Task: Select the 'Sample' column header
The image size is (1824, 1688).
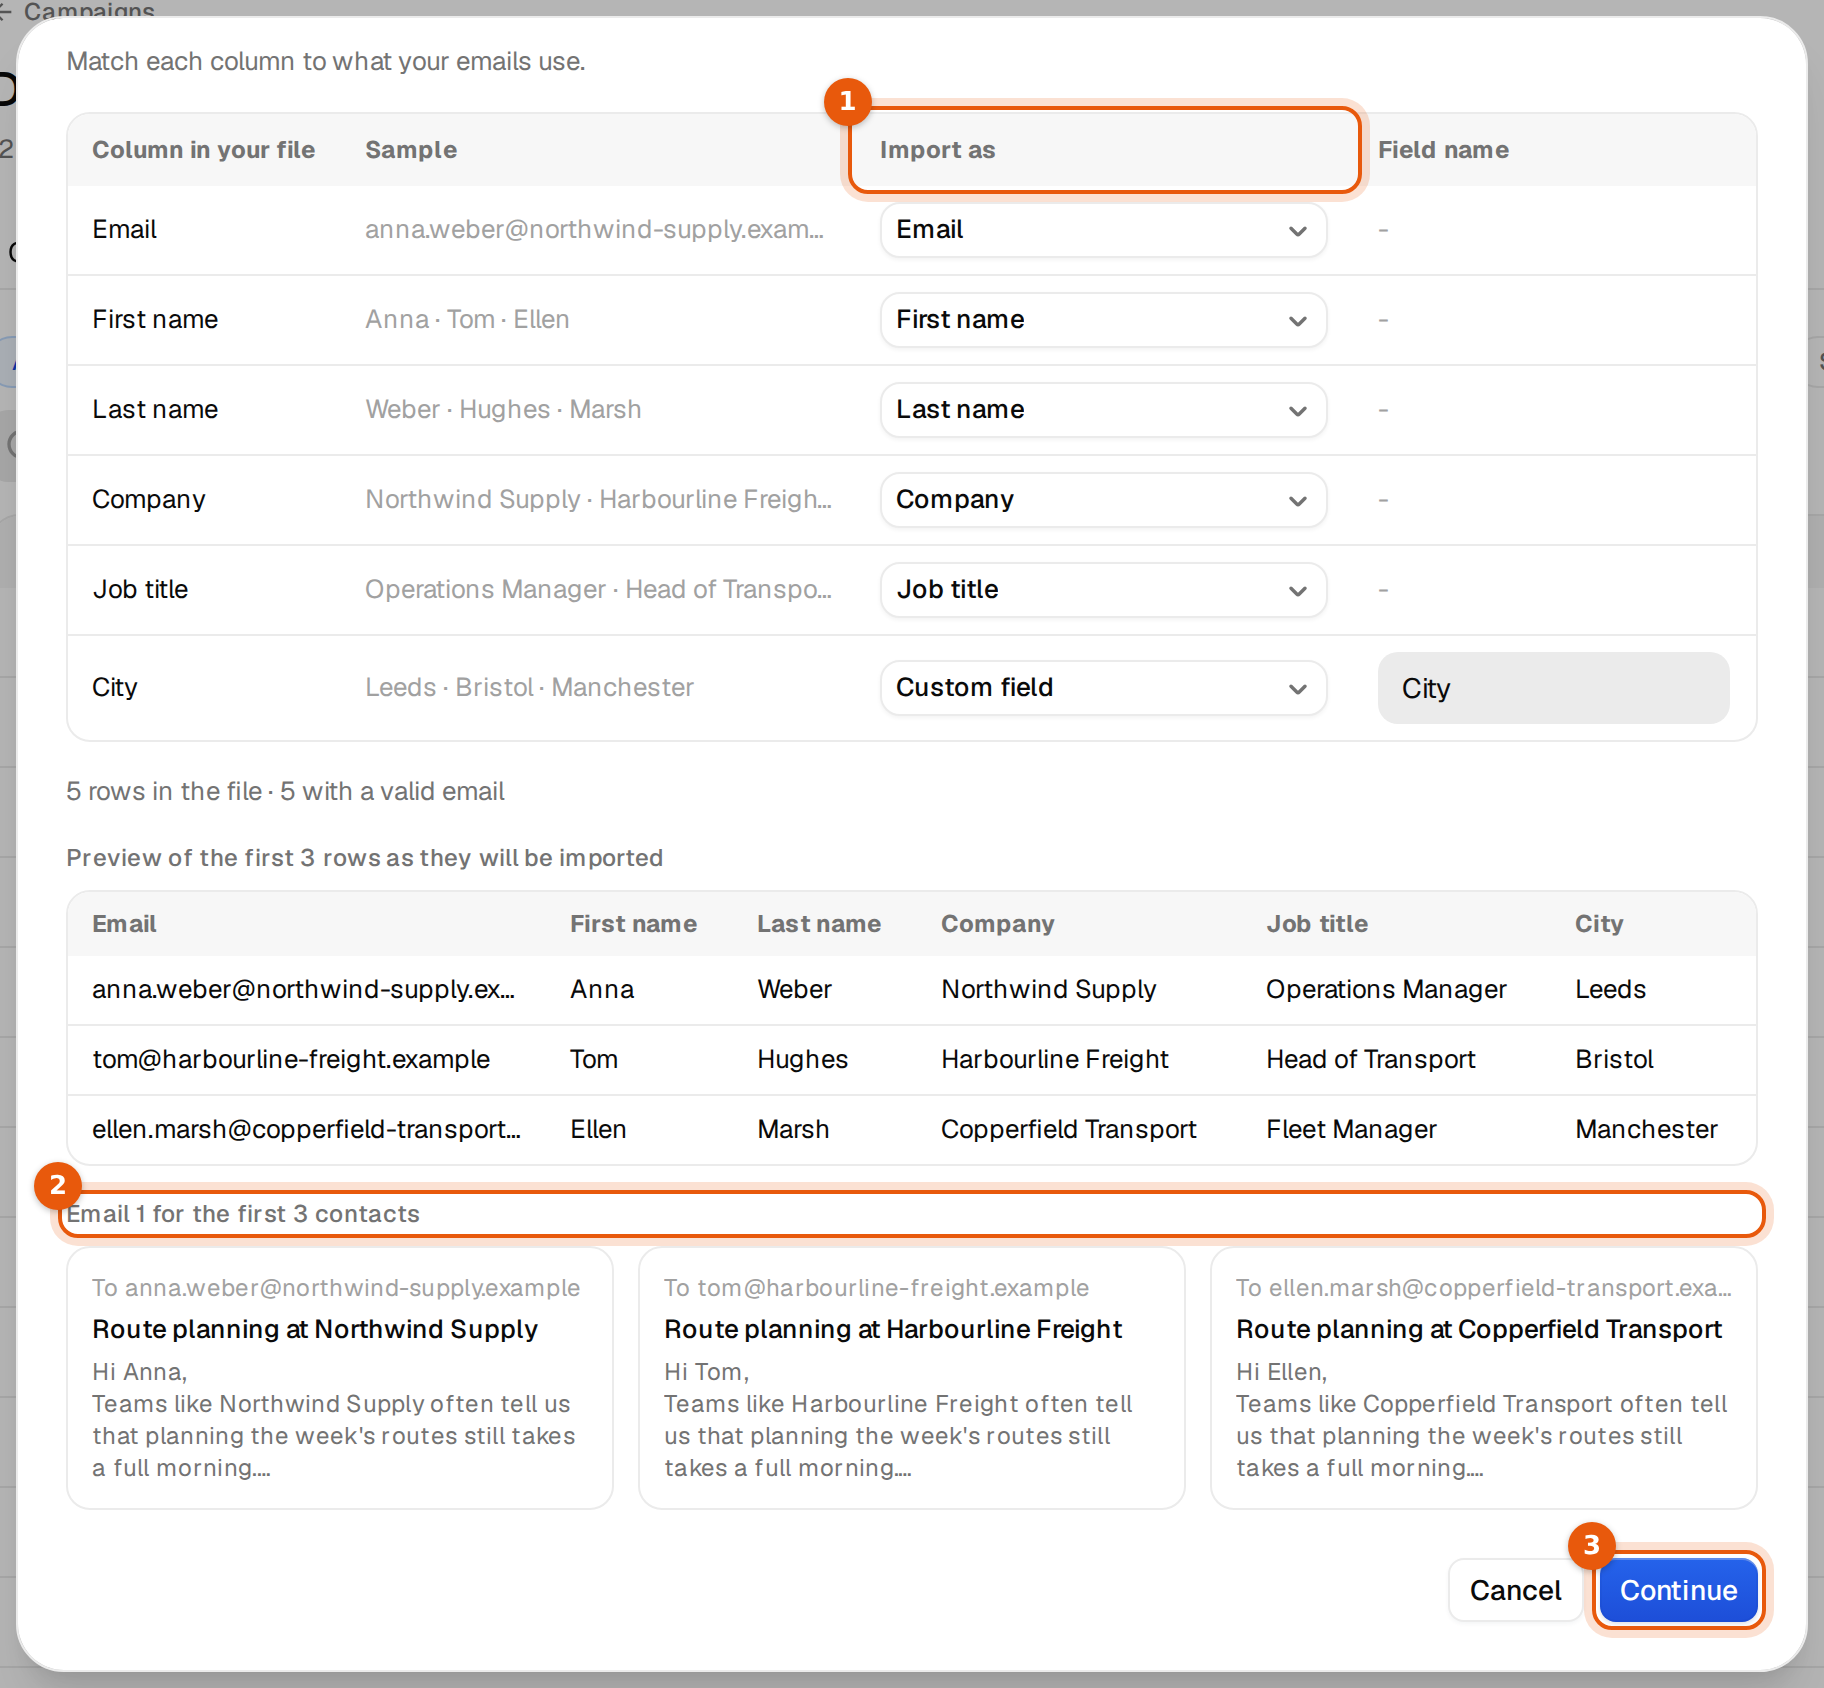Action: [x=411, y=150]
